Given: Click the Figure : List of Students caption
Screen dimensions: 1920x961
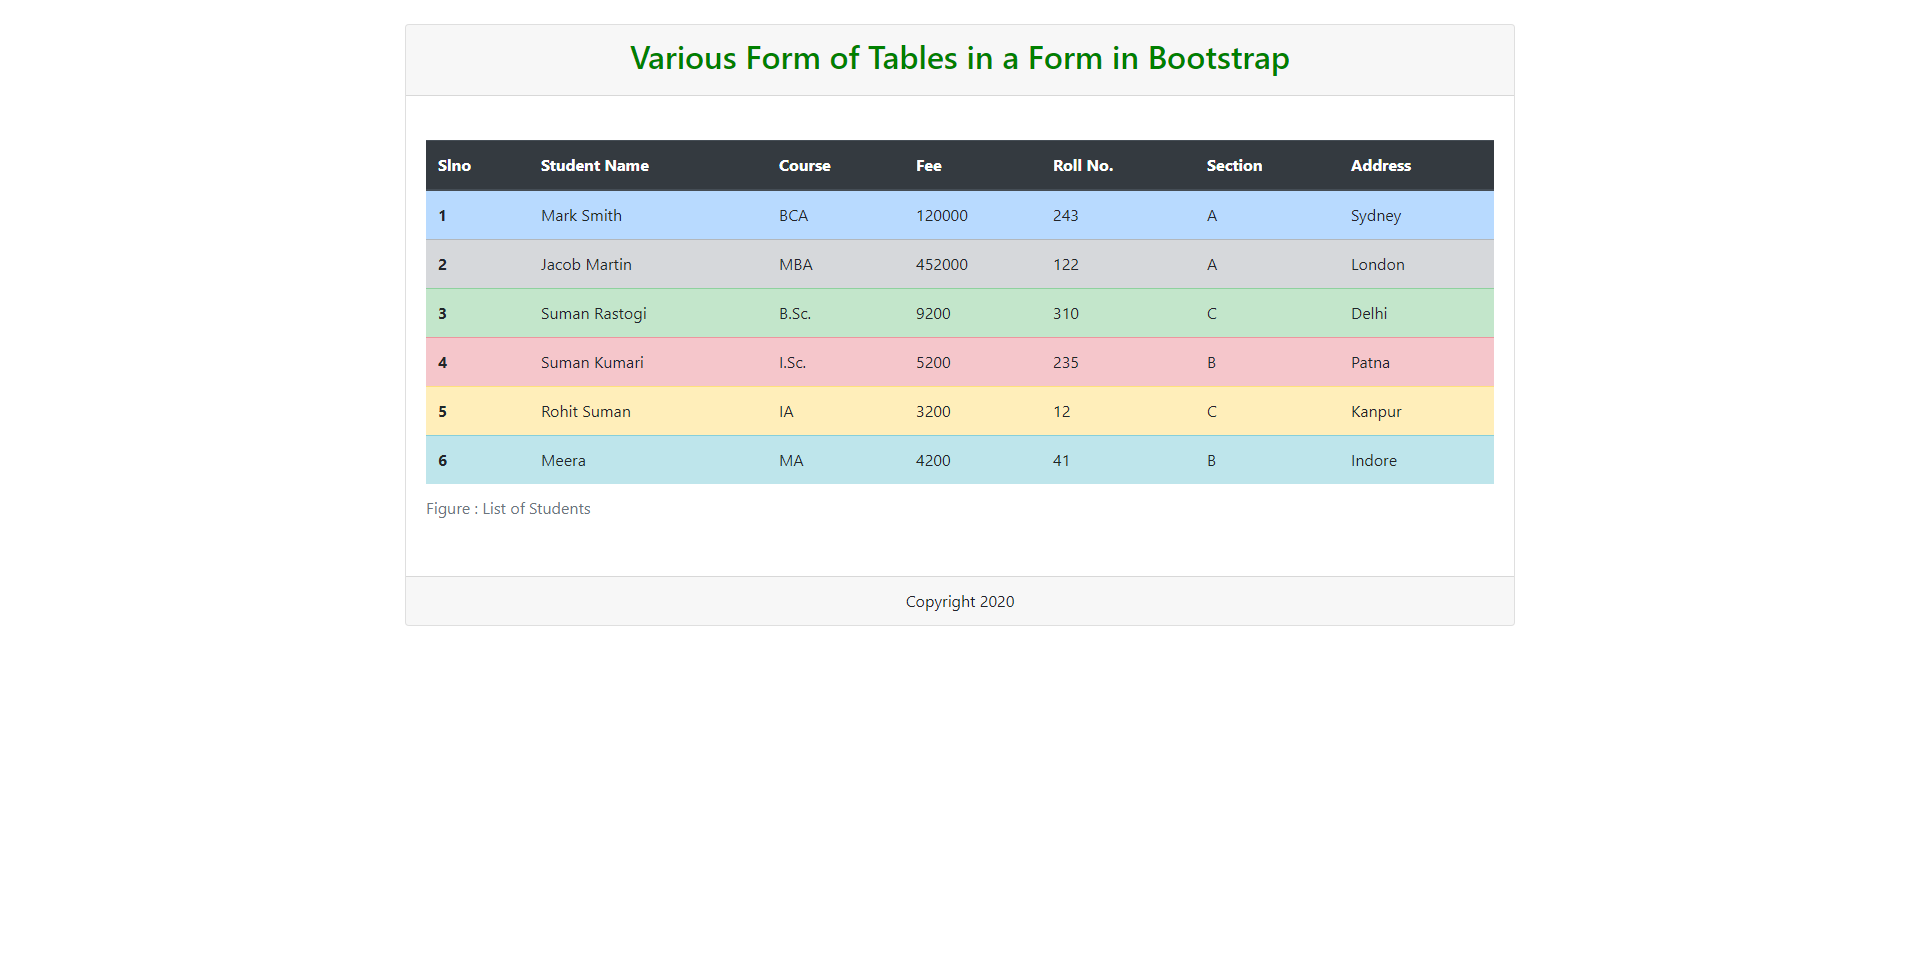Looking at the screenshot, I should click(x=508, y=508).
